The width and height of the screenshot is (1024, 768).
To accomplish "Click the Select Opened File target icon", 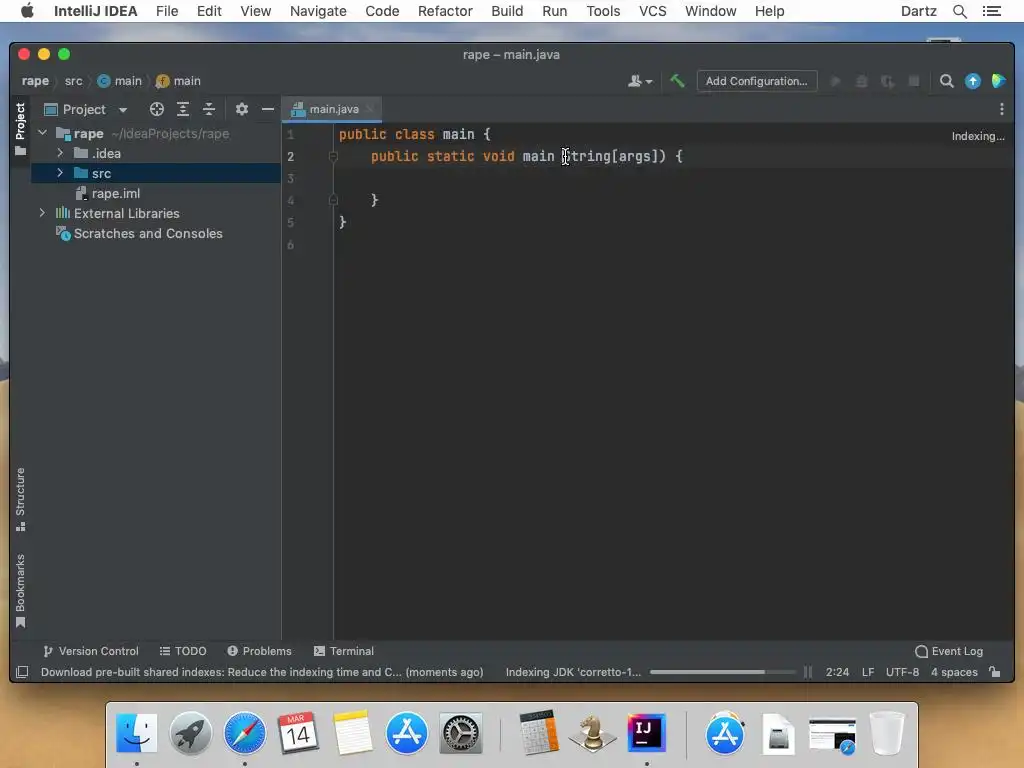I will tap(157, 109).
